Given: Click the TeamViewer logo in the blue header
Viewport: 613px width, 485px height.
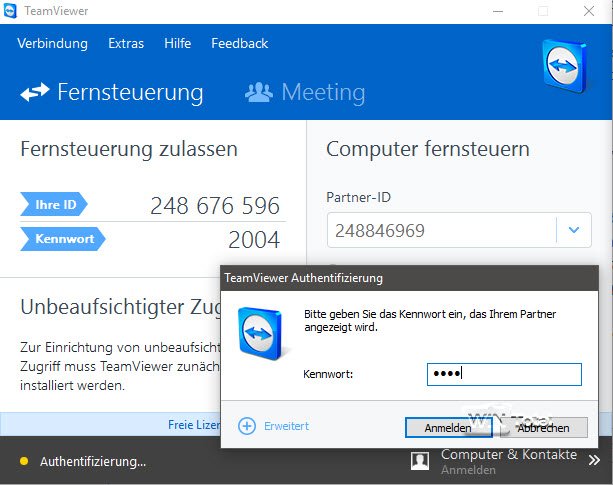Looking at the screenshot, I should pos(565,66).
